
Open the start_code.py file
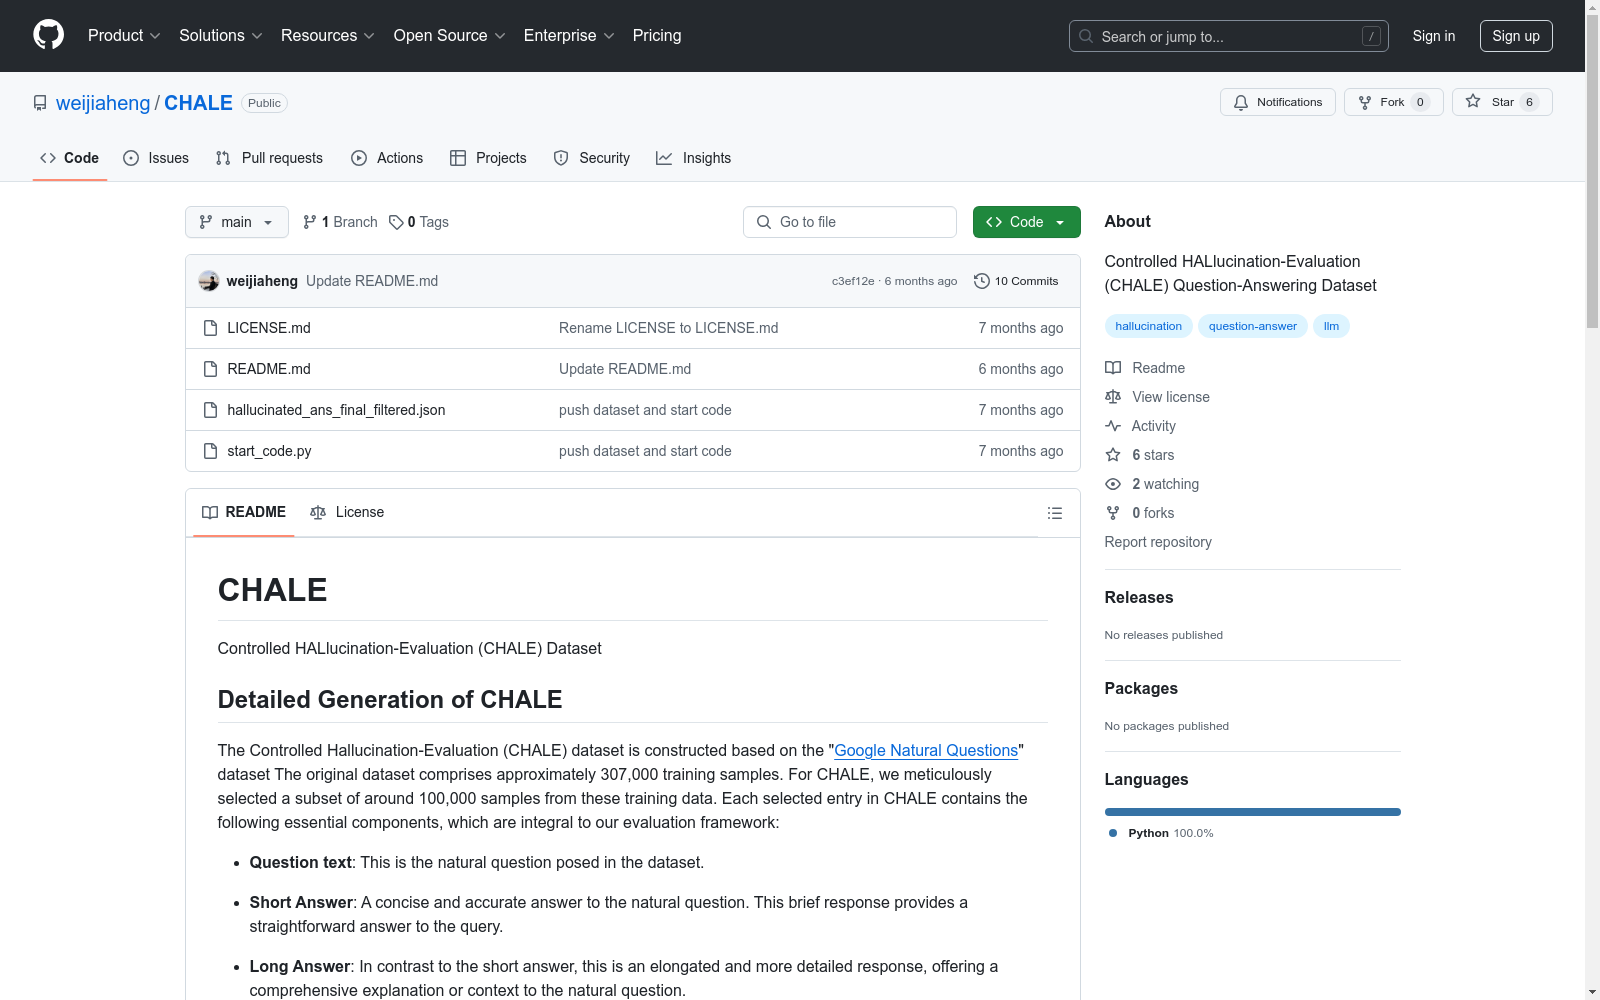tap(269, 451)
